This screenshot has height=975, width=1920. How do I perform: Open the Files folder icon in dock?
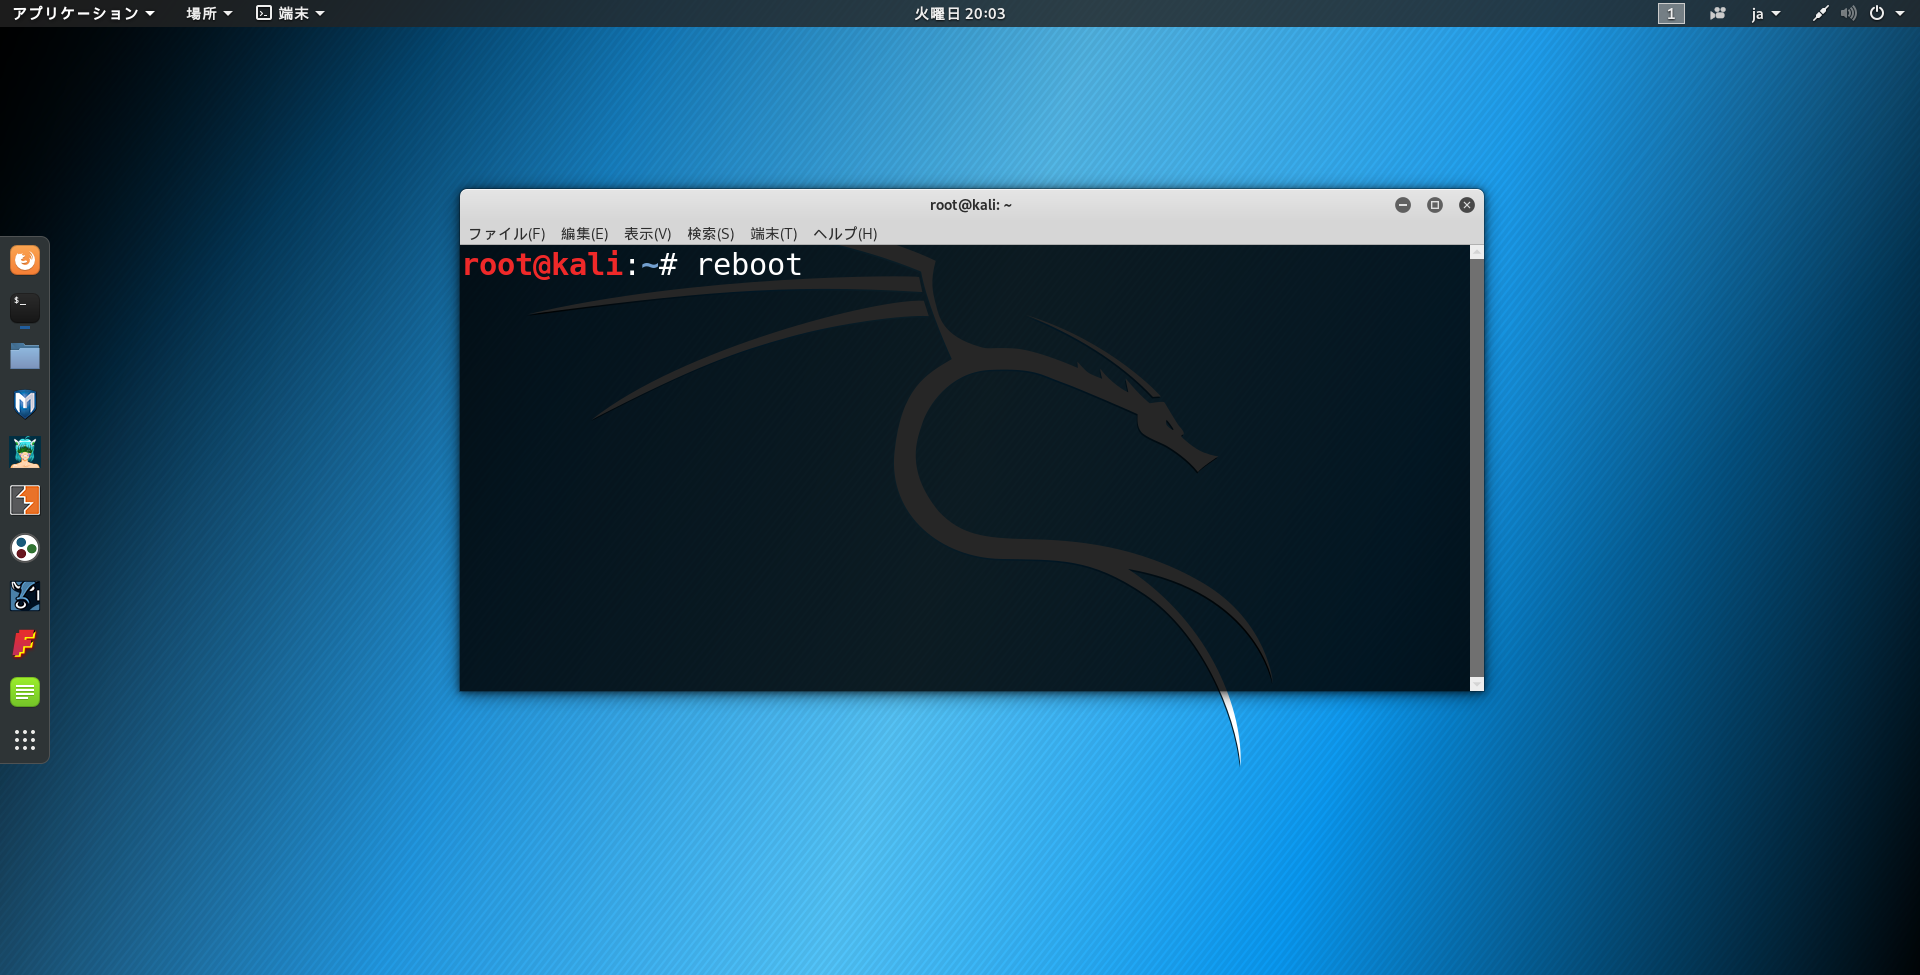pyautogui.click(x=25, y=356)
